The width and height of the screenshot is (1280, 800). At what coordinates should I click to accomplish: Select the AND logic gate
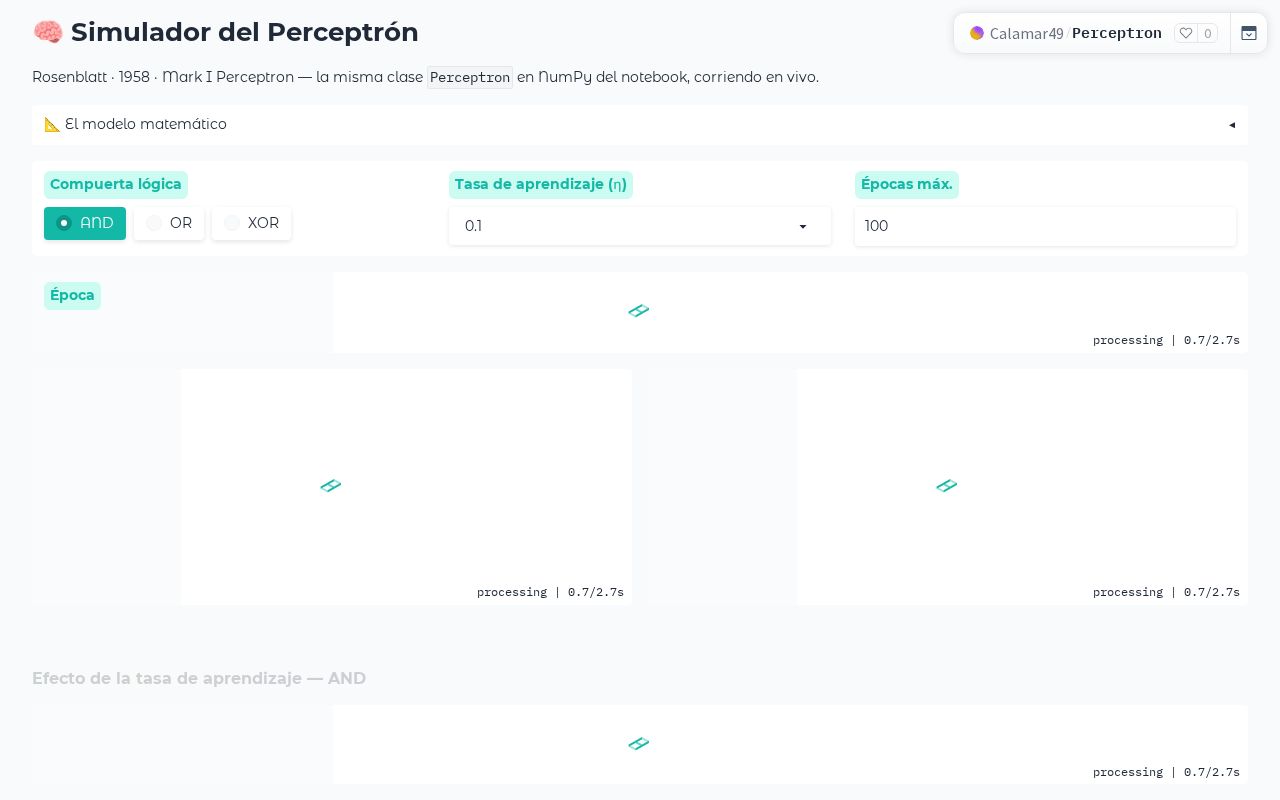tap(85, 223)
